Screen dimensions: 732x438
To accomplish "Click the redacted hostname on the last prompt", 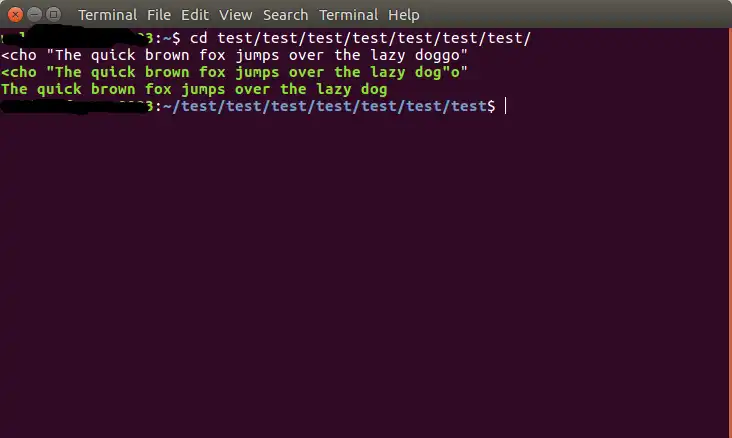I will pyautogui.click(x=76, y=106).
